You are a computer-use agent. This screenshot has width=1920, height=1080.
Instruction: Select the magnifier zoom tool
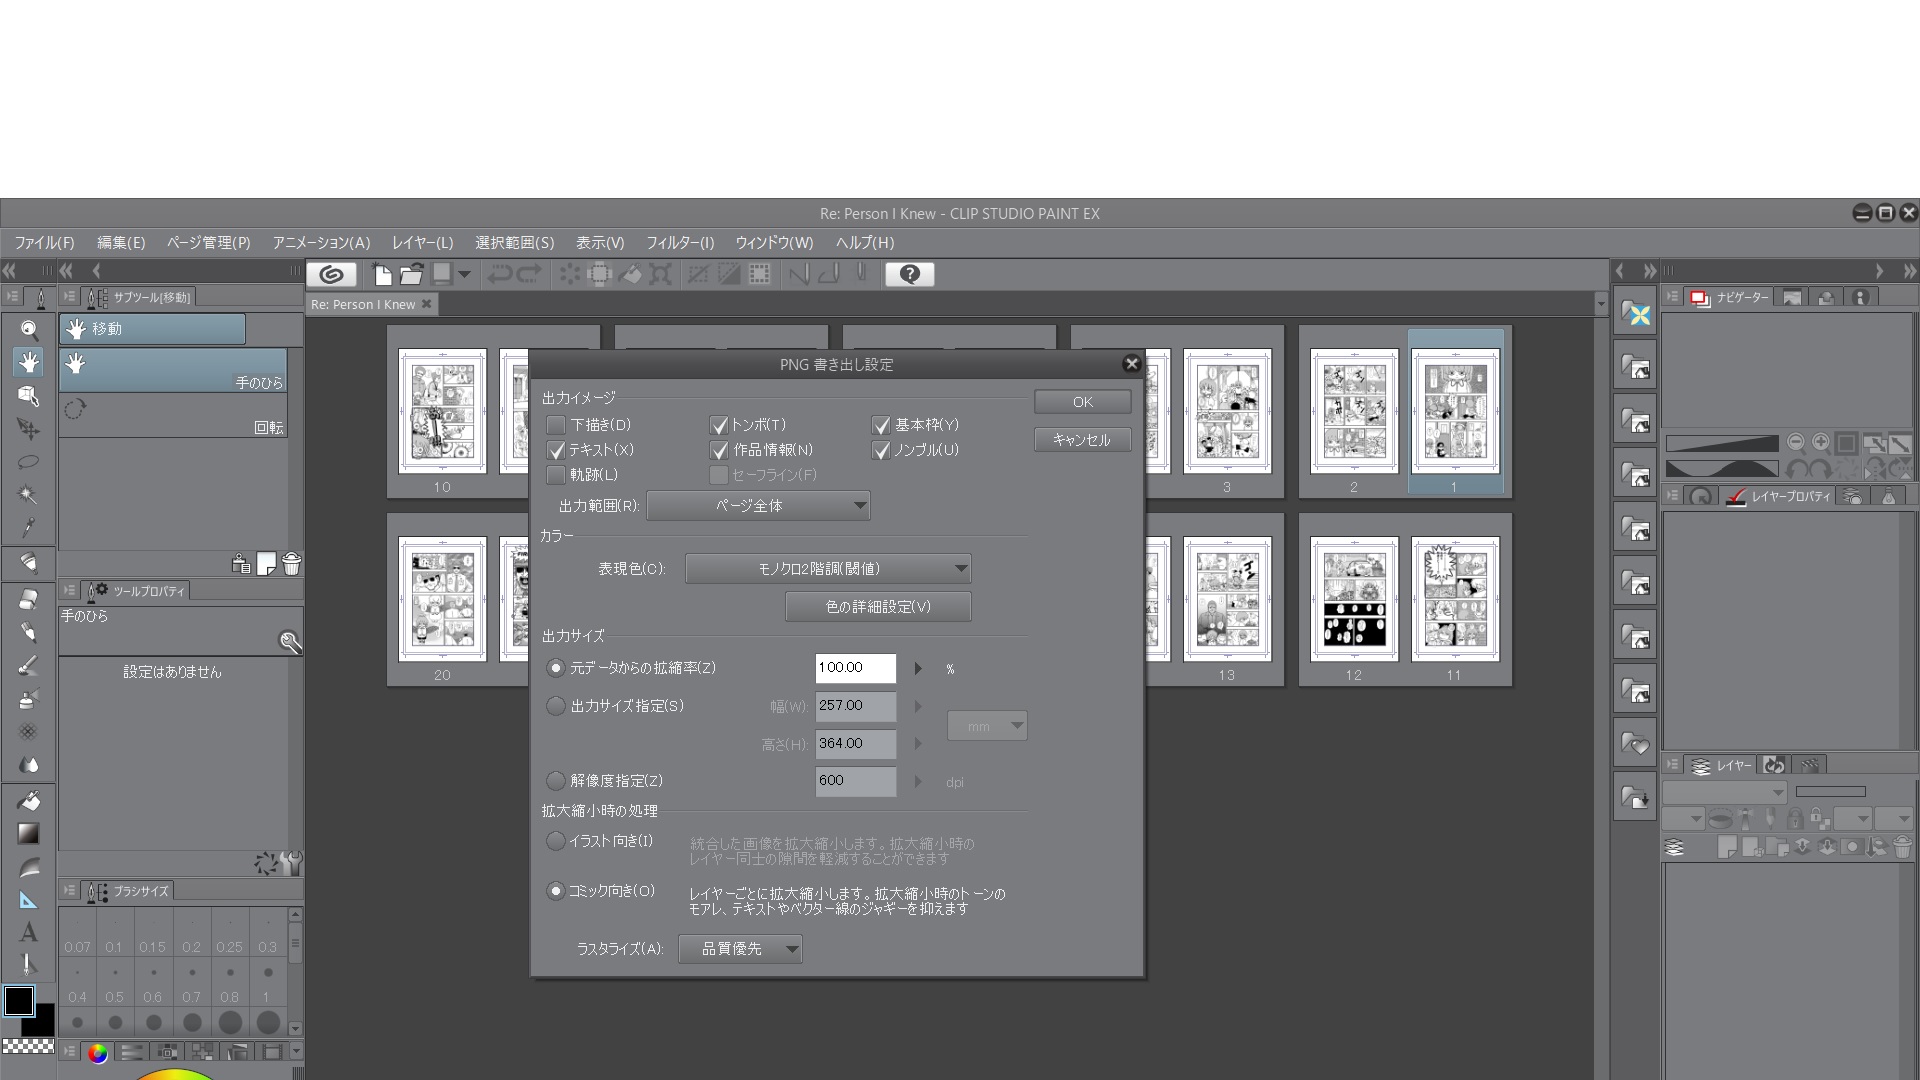29,330
